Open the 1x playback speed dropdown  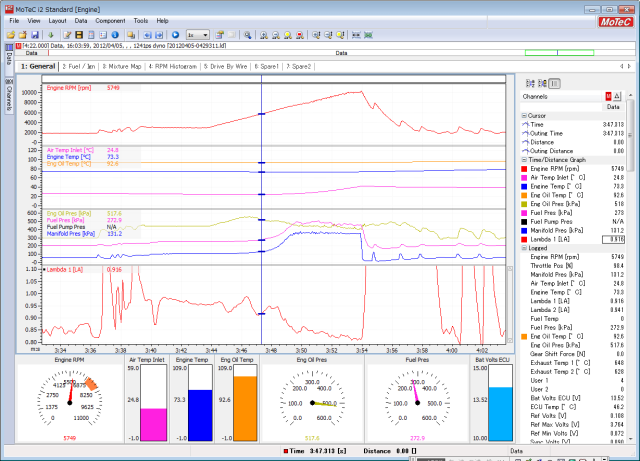198,35
